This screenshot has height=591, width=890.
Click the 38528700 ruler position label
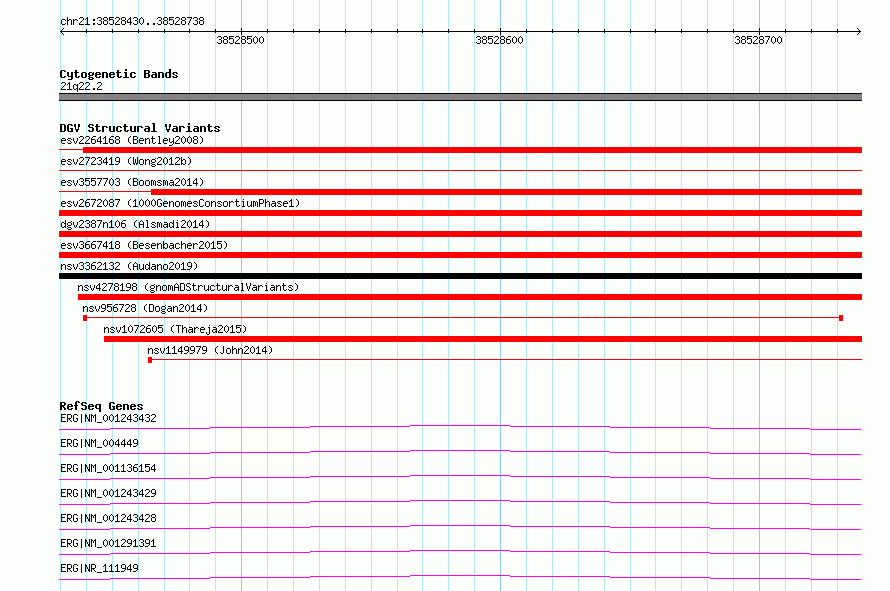[x=758, y=40]
